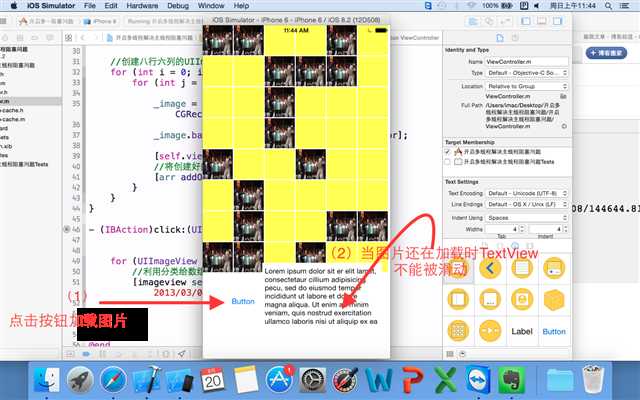Open Finder from the Dock
The height and width of the screenshot is (400, 640).
click(47, 380)
